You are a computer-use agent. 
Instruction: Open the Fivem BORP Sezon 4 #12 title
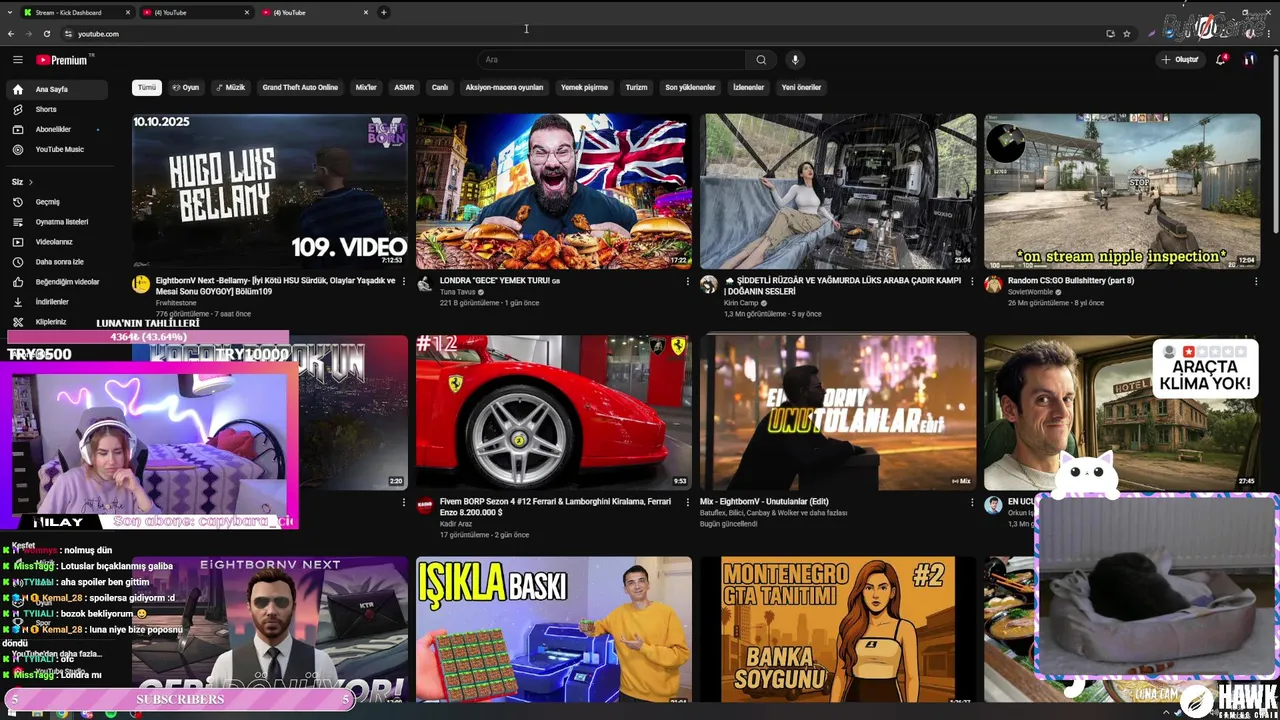pyautogui.click(x=555, y=507)
